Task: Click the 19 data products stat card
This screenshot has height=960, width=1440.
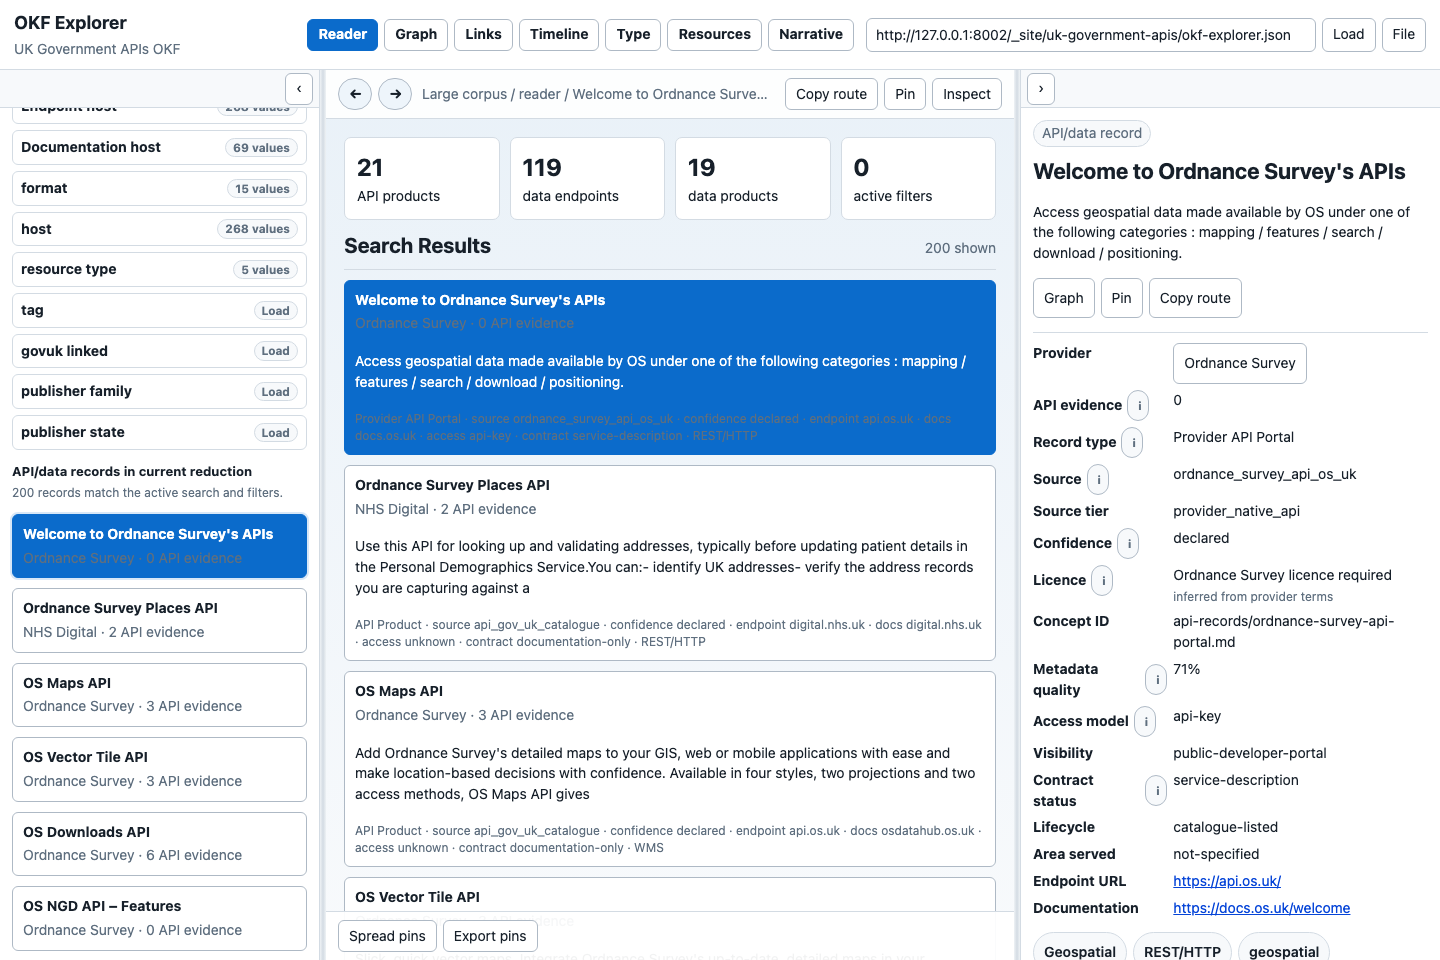Action: (x=753, y=179)
